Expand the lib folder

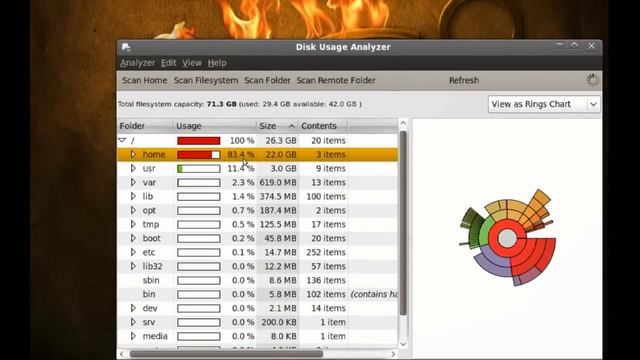[133, 196]
